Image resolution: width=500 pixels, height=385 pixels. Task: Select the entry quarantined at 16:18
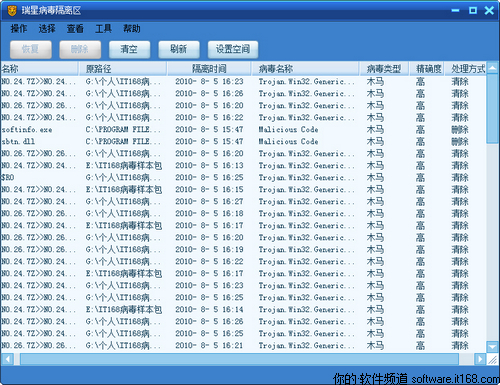pyautogui.click(x=243, y=213)
